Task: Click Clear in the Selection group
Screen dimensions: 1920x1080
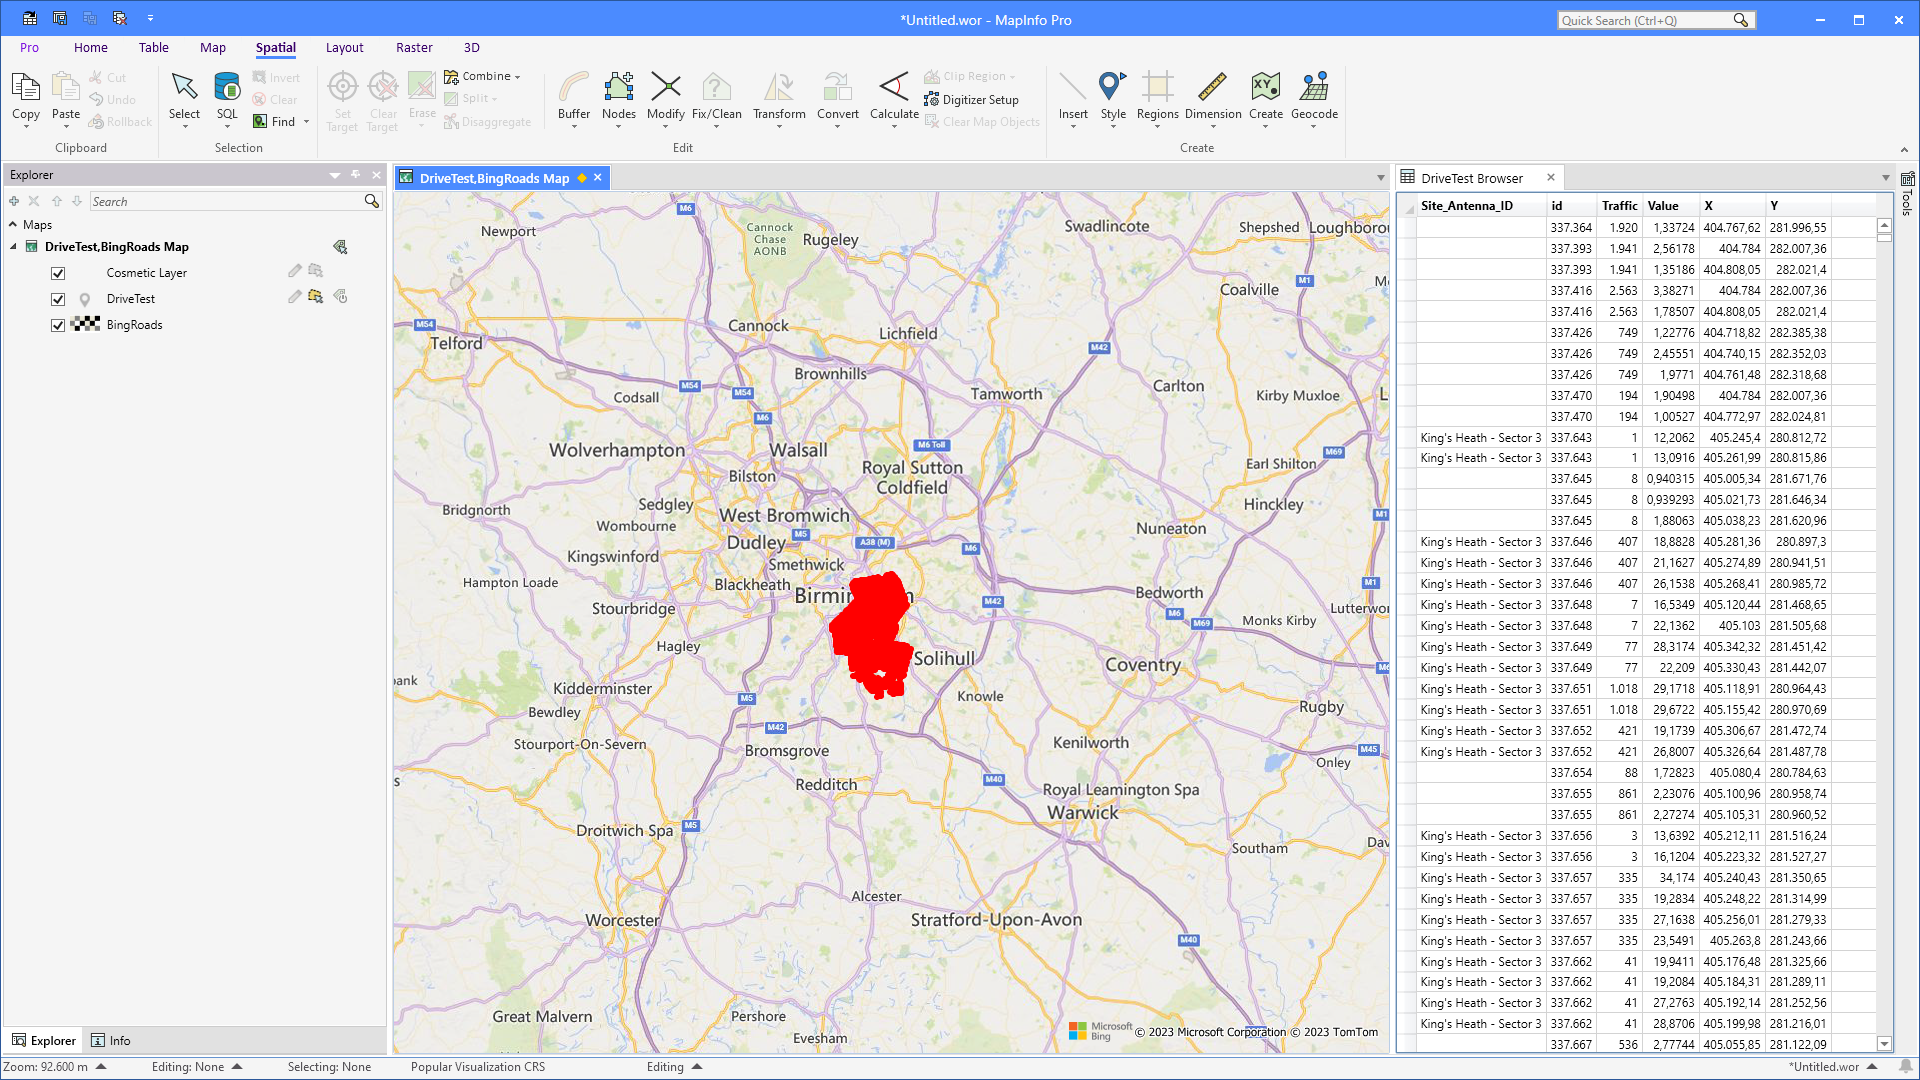Action: [x=277, y=99]
